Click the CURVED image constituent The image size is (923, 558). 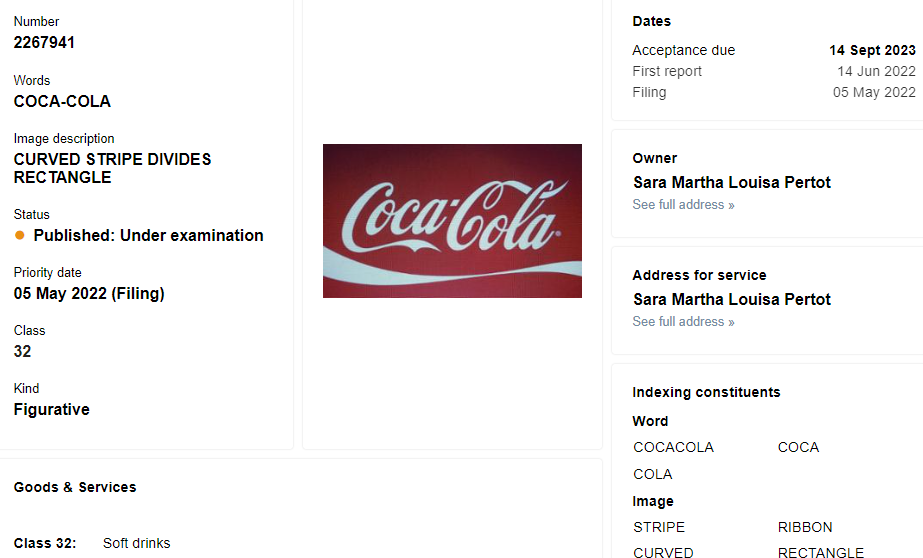(663, 553)
